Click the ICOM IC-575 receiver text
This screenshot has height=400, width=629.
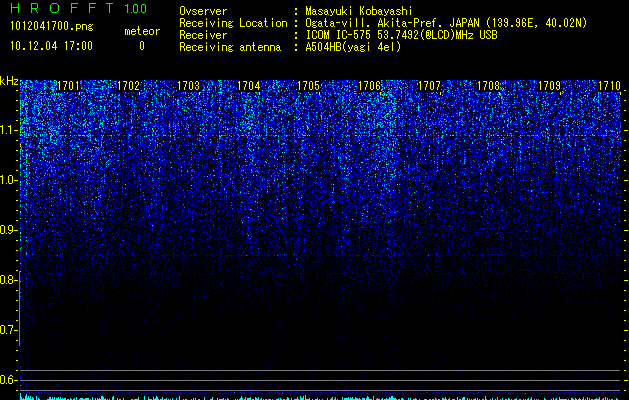pos(401,35)
